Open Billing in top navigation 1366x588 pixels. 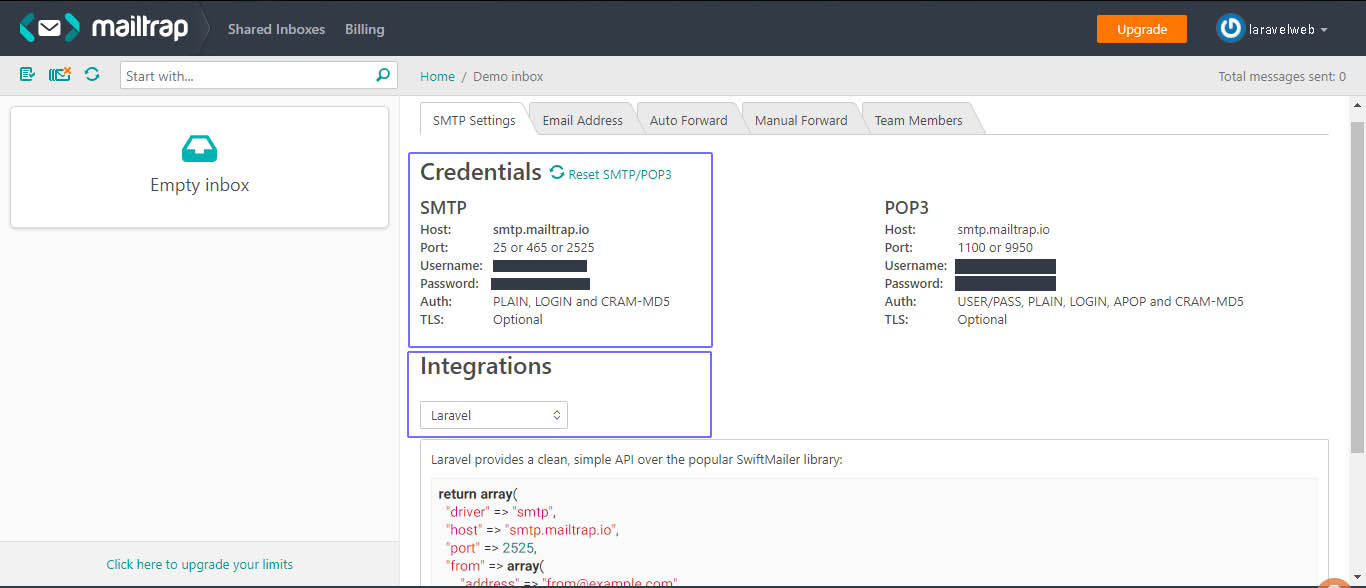pyautogui.click(x=364, y=29)
